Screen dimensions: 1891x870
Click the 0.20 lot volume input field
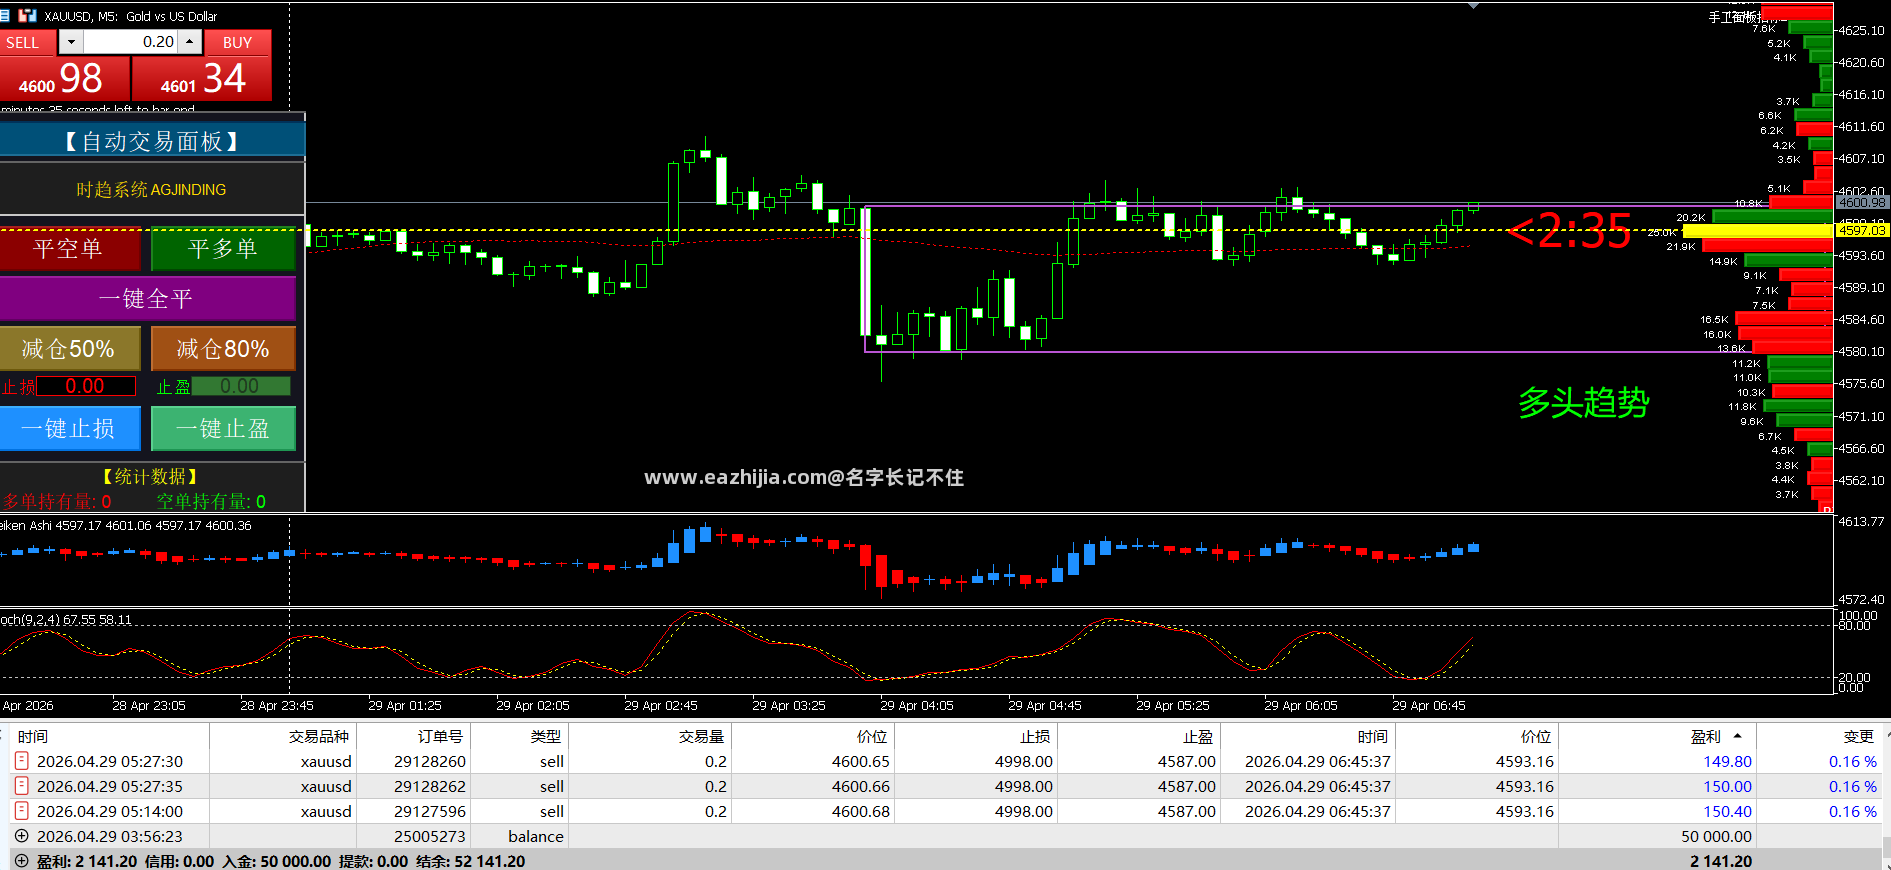pos(130,42)
